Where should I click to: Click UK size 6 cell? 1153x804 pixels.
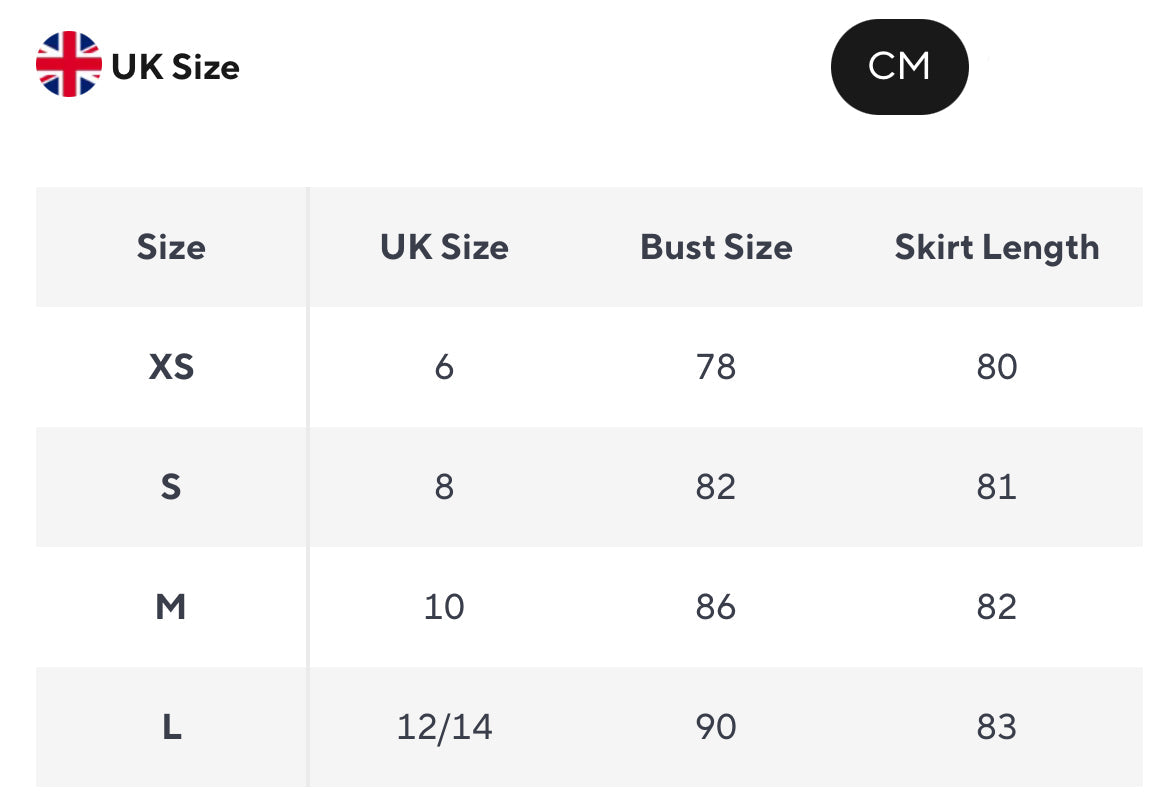click(x=444, y=367)
